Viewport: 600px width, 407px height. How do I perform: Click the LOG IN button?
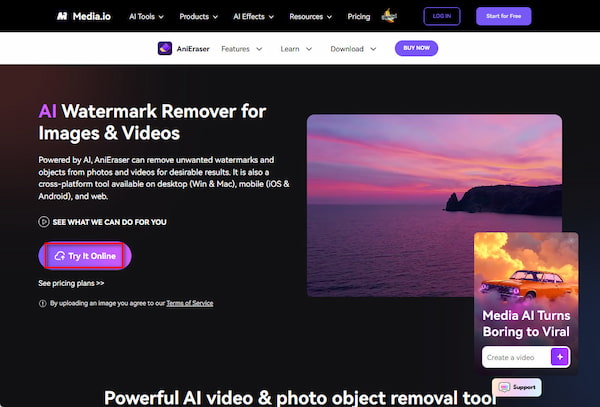coord(444,16)
